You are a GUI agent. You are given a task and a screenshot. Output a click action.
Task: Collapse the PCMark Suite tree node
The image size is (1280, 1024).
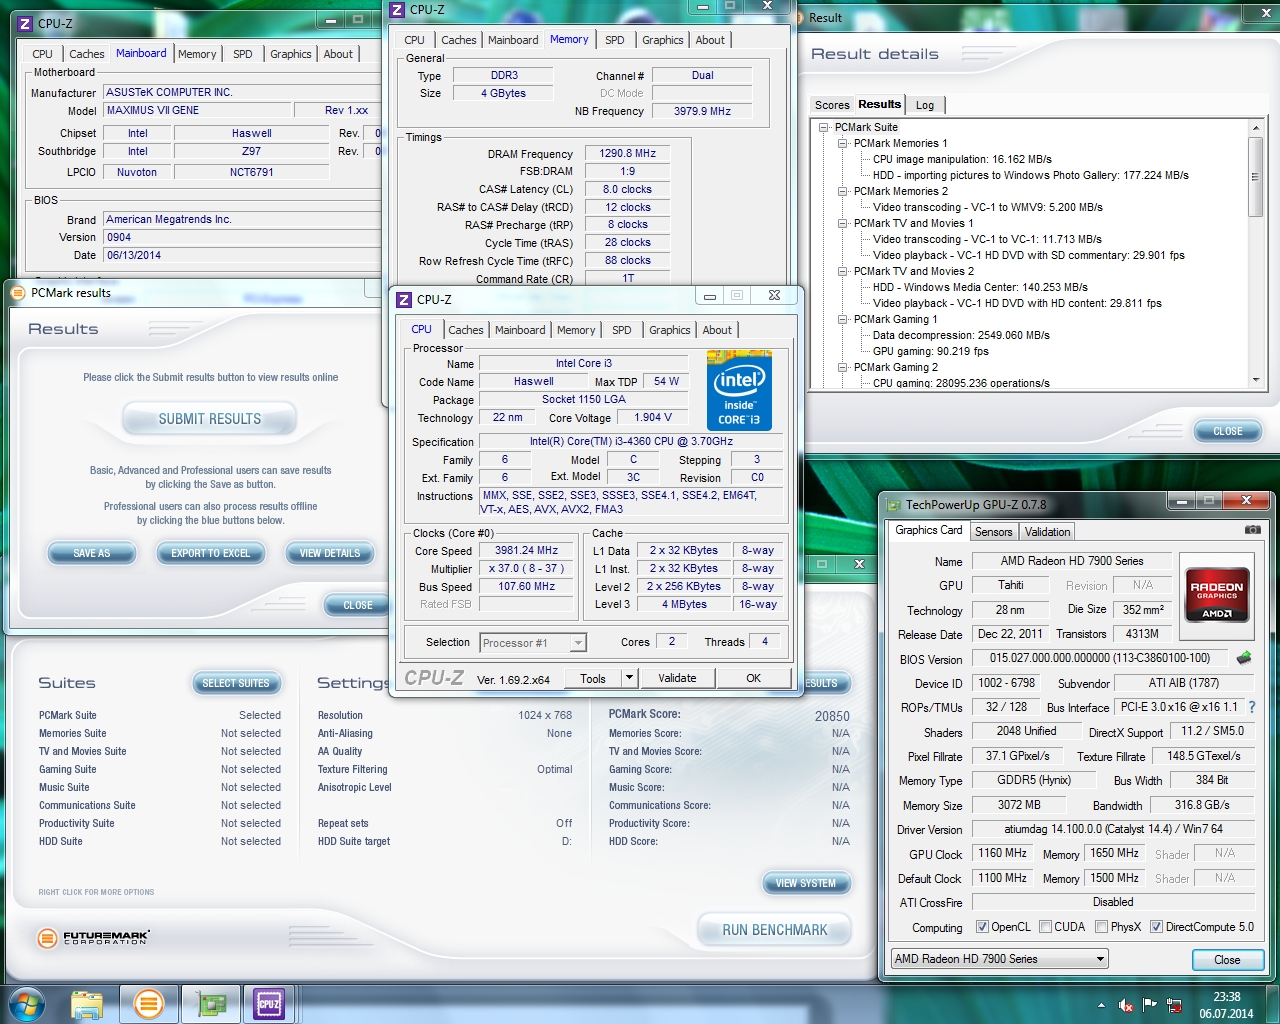tap(823, 127)
